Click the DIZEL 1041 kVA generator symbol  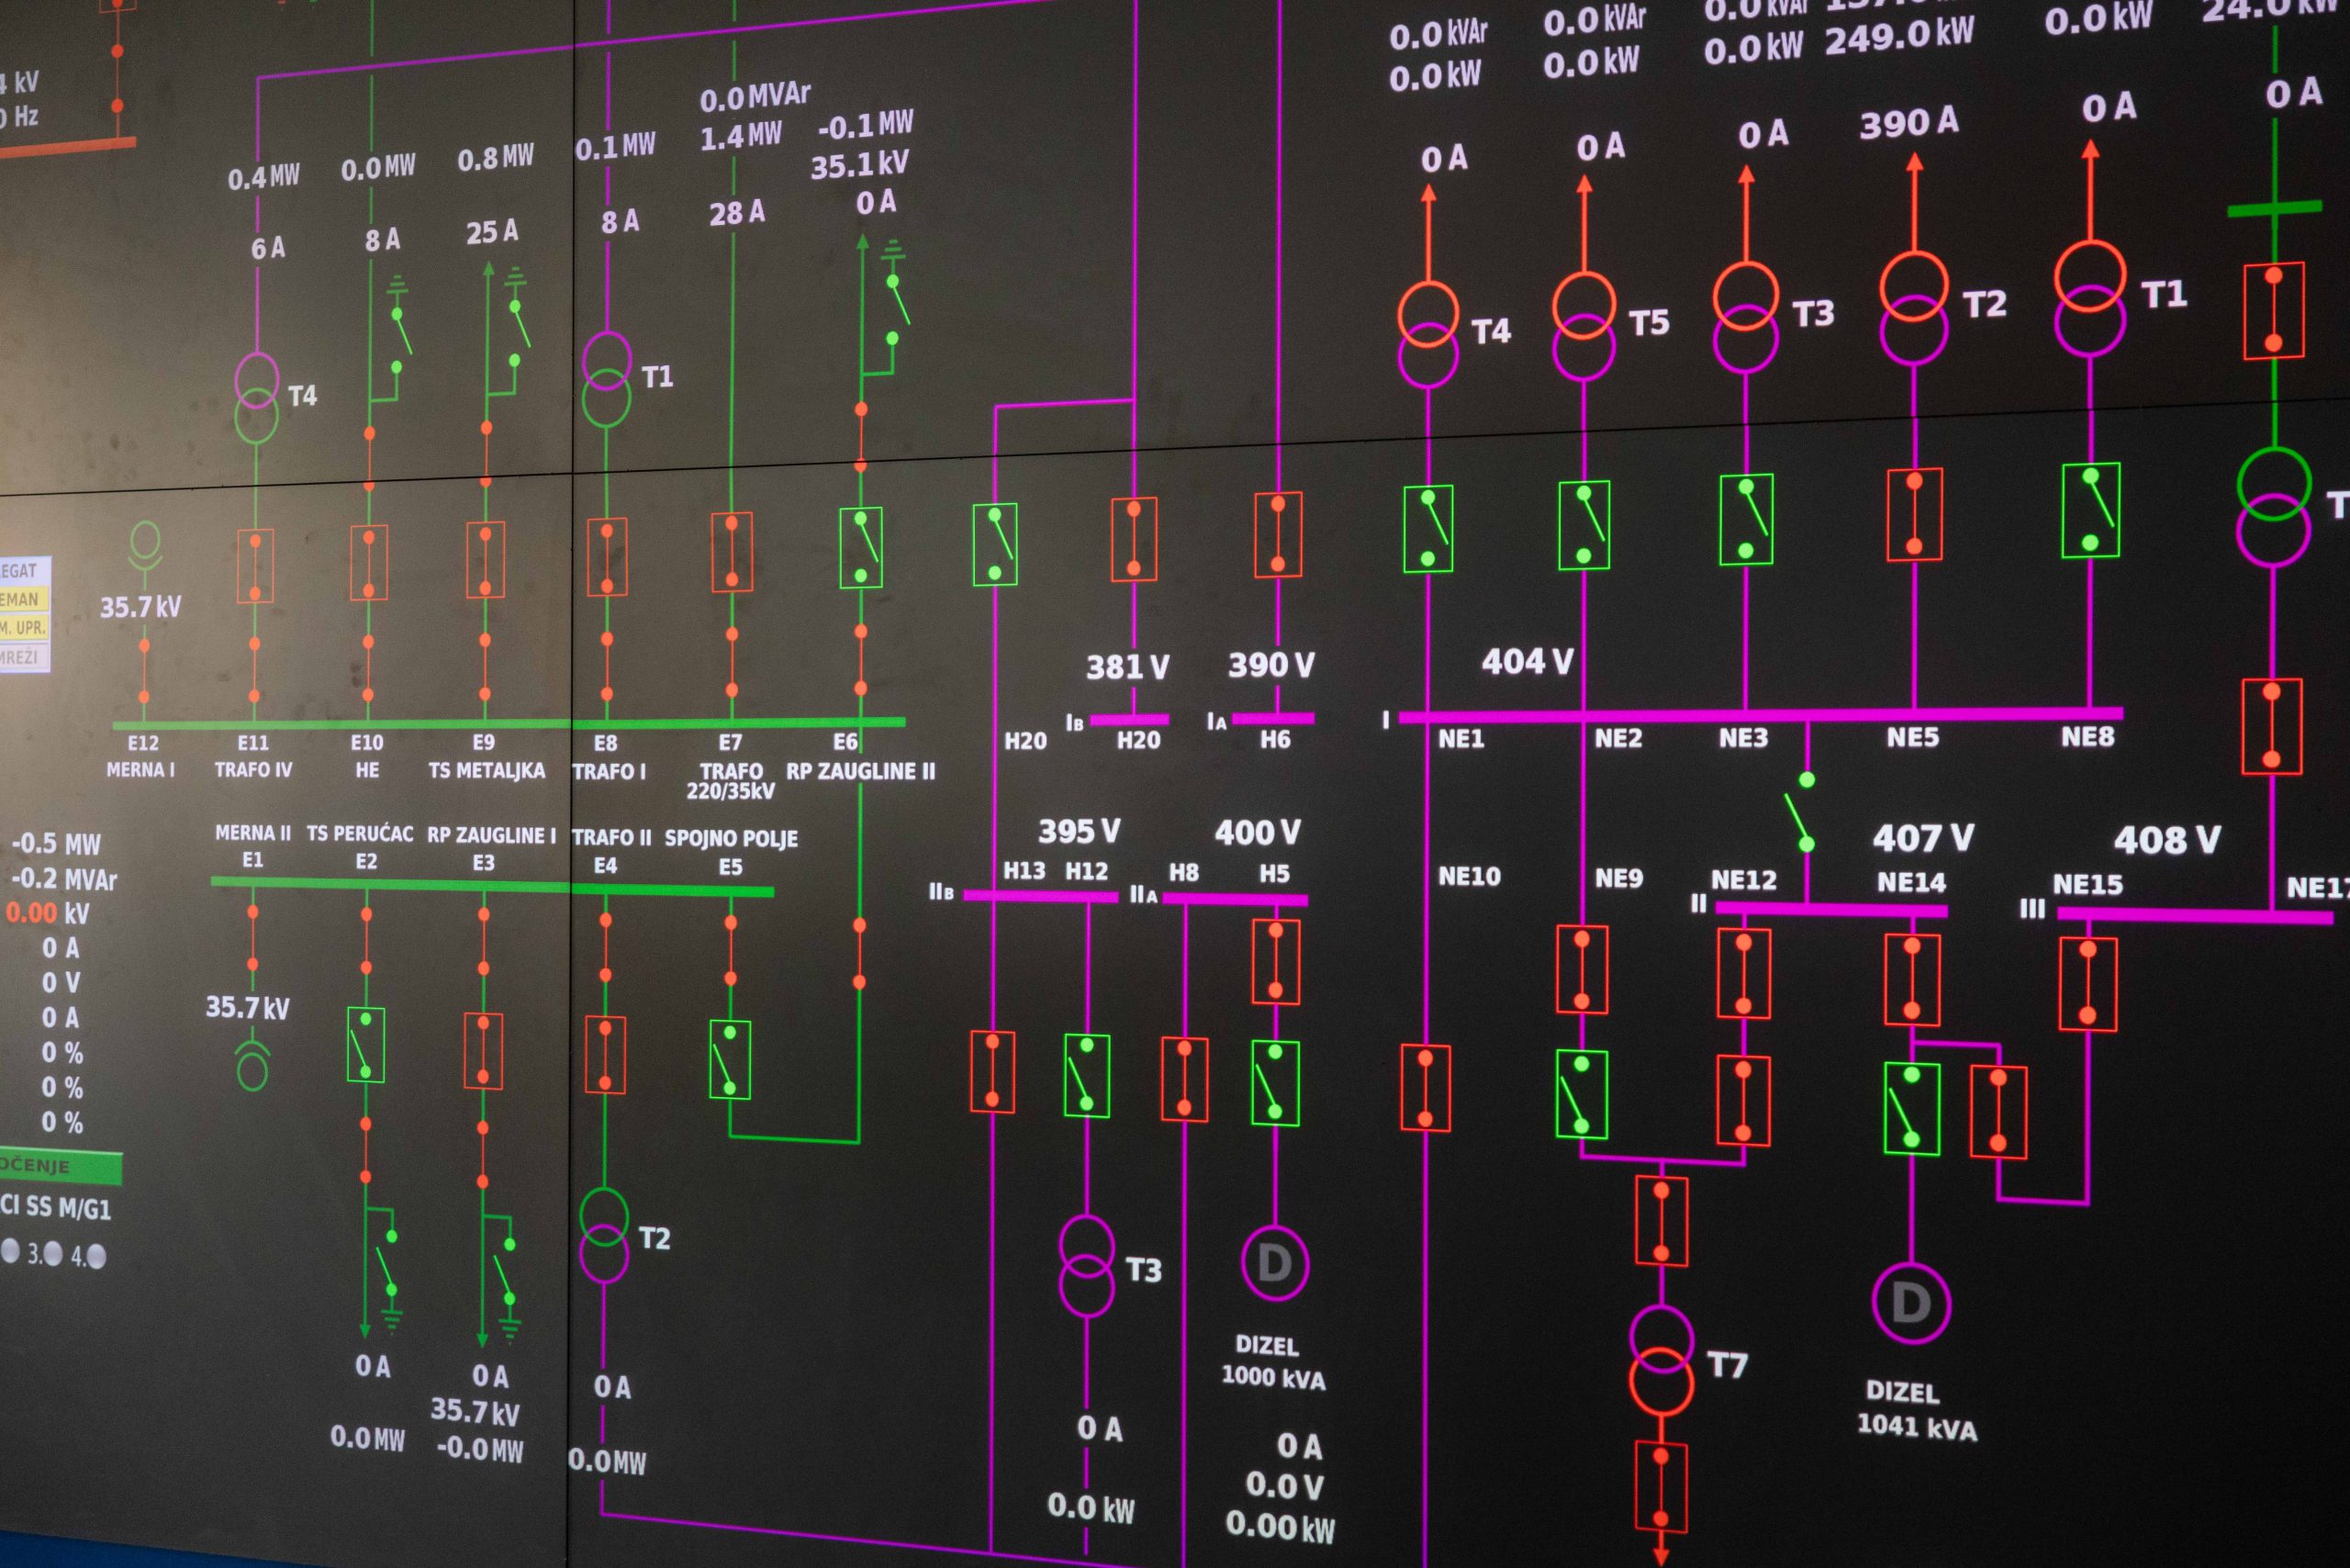pos(1910,1303)
